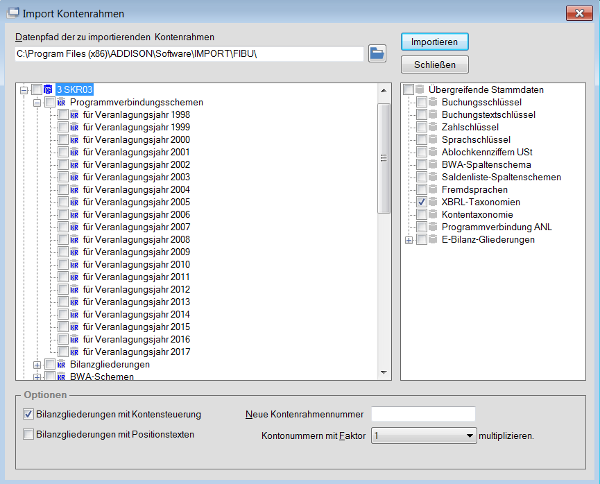Click database icon of Fremdsprachen
Screen dimensions: 600x484
(433, 189)
